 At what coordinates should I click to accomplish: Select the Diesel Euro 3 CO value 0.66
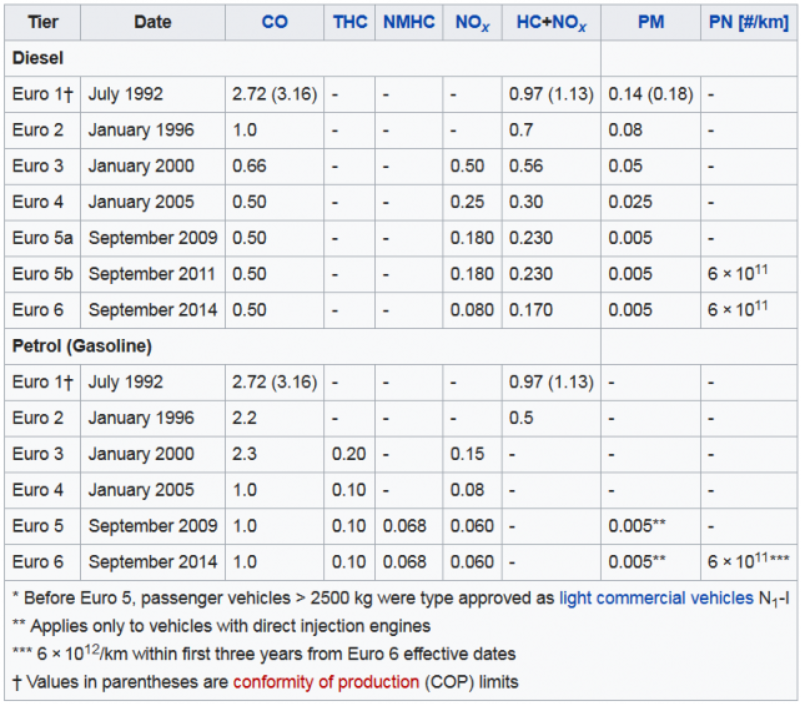coord(249,166)
